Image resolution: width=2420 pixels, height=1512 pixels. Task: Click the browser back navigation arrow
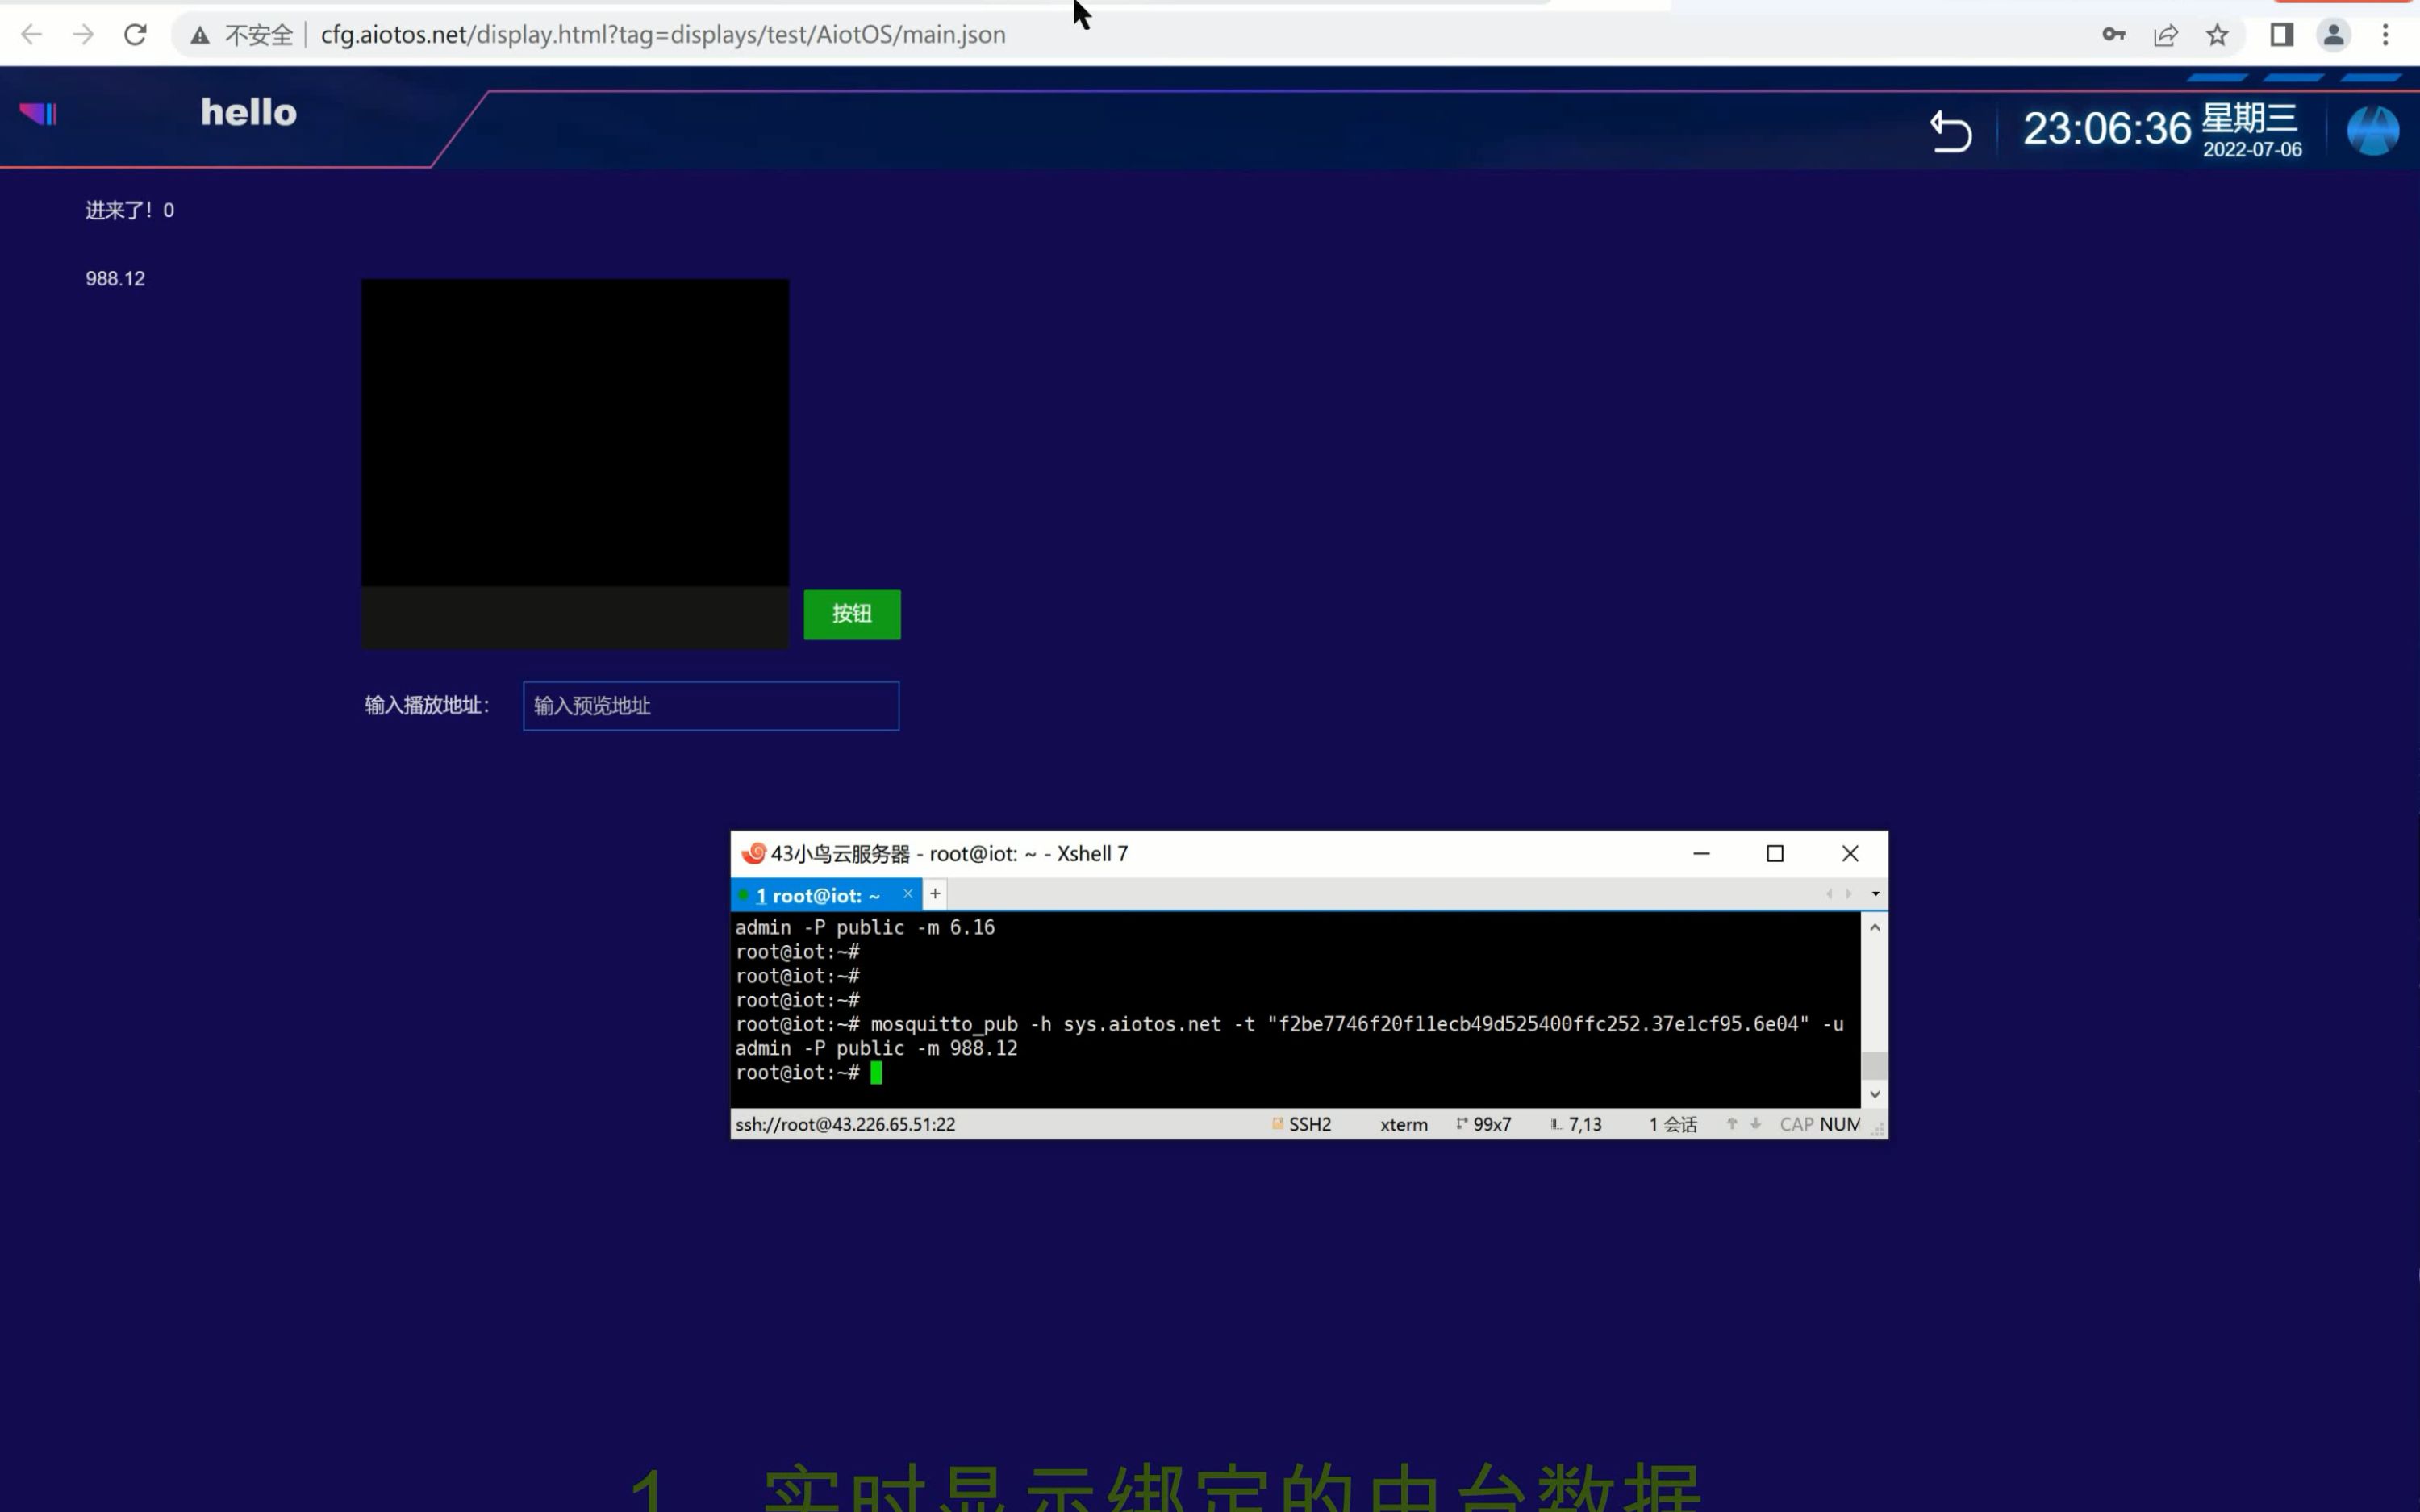31,34
